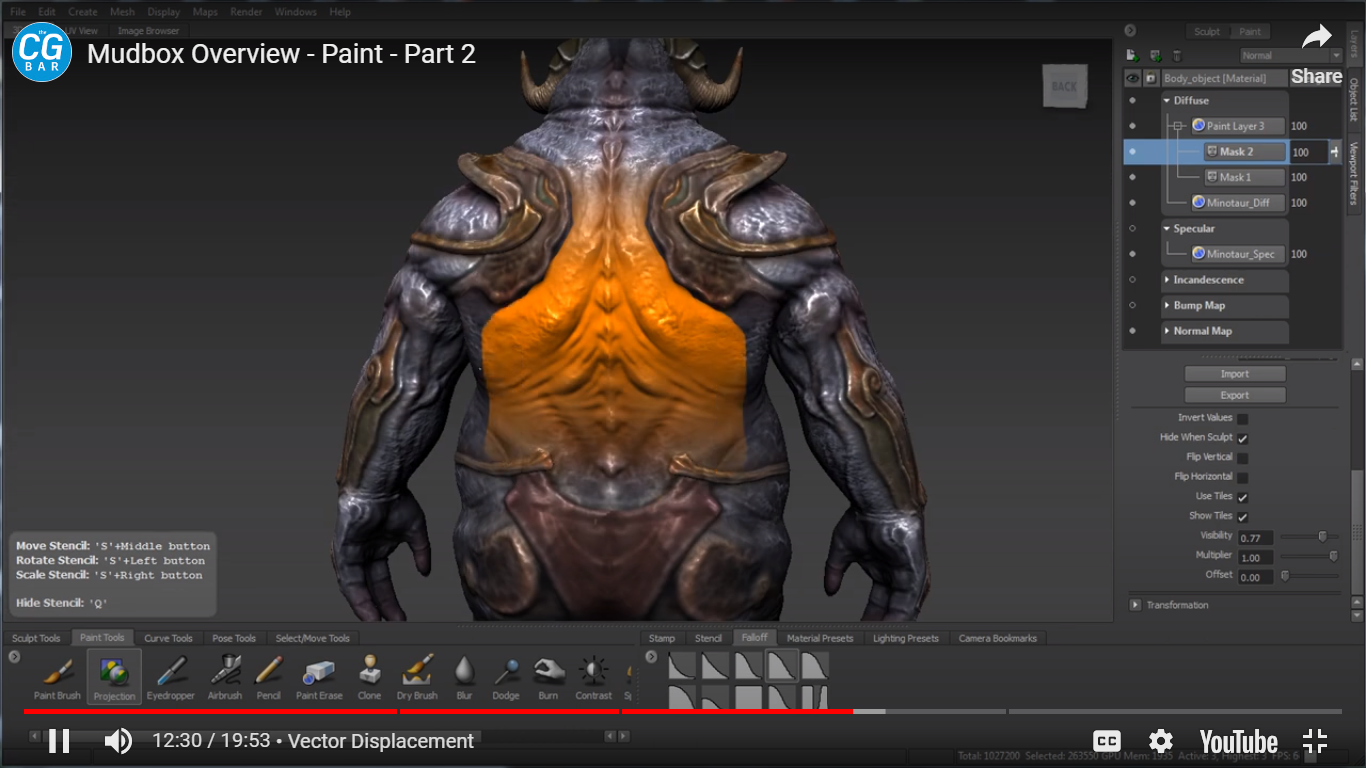
Task: Click the Import button
Action: pos(1235,374)
